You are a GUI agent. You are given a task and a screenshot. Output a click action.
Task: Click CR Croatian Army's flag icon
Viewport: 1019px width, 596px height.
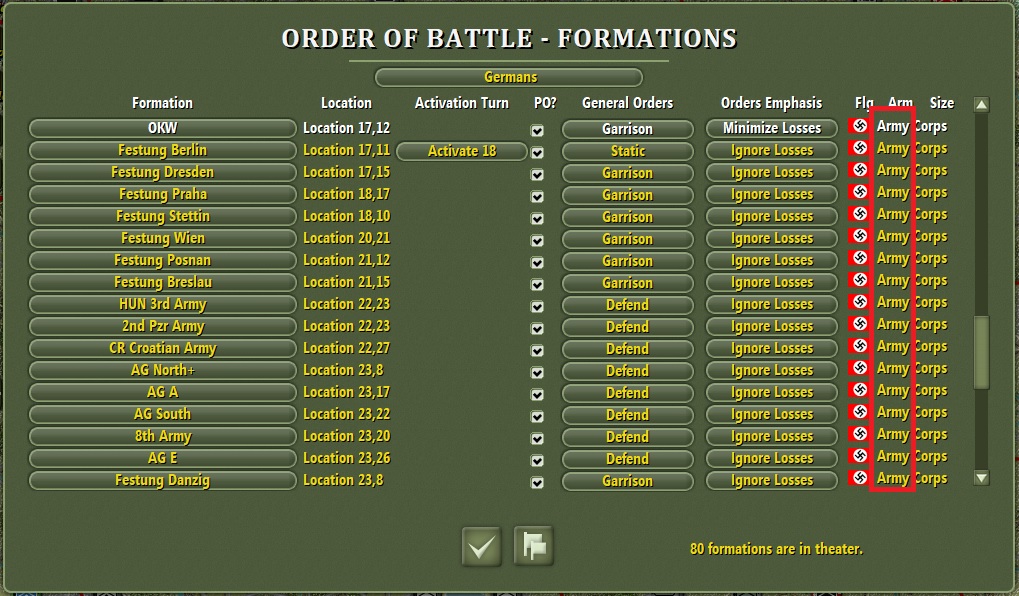pos(858,348)
